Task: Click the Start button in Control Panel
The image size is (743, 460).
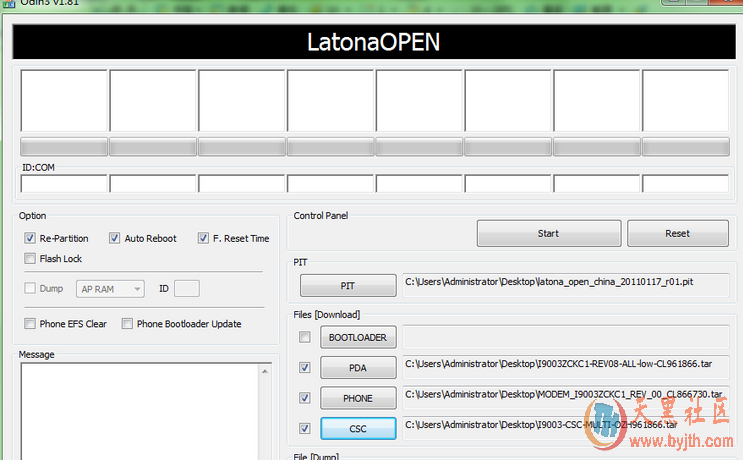Action: pos(548,233)
